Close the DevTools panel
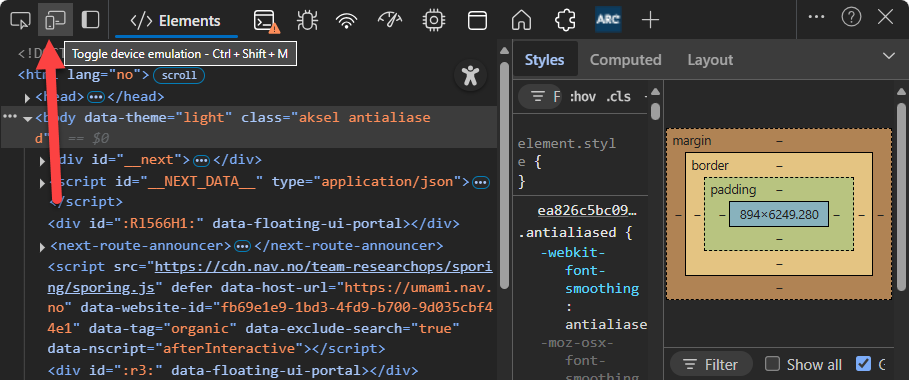 pyautogui.click(x=886, y=17)
